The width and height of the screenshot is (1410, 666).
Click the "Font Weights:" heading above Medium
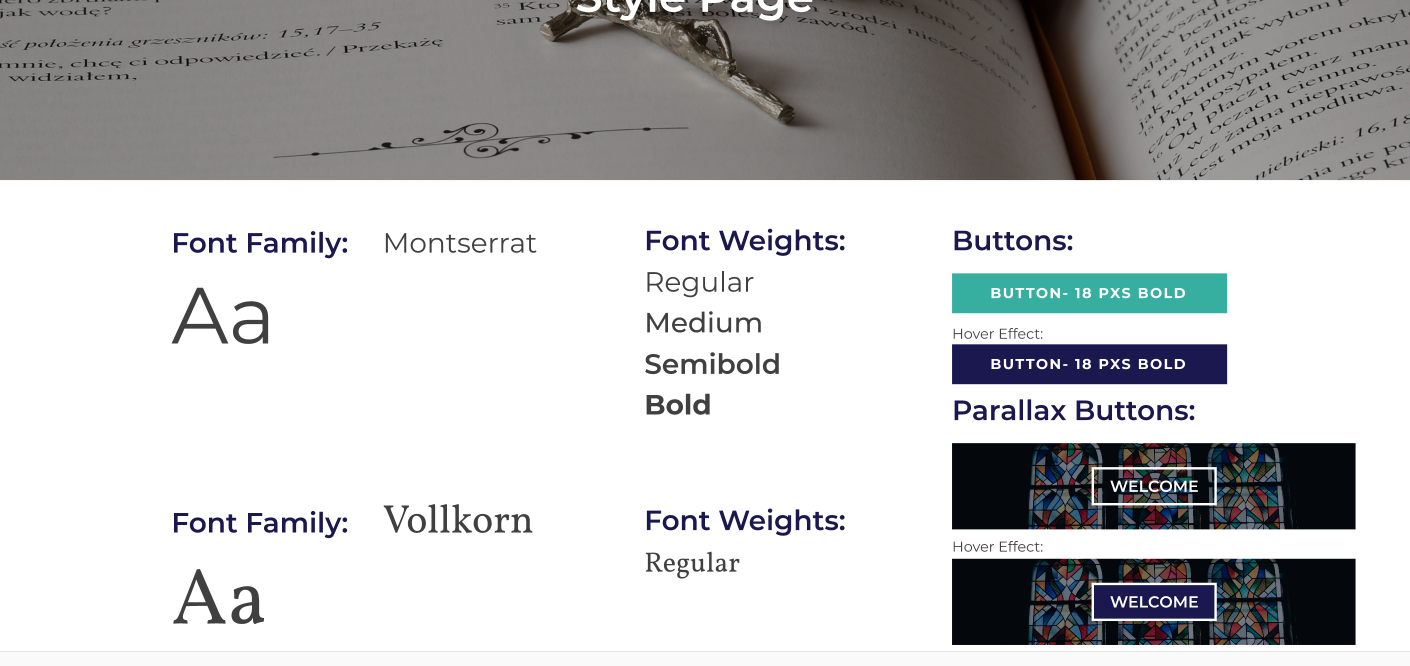745,241
